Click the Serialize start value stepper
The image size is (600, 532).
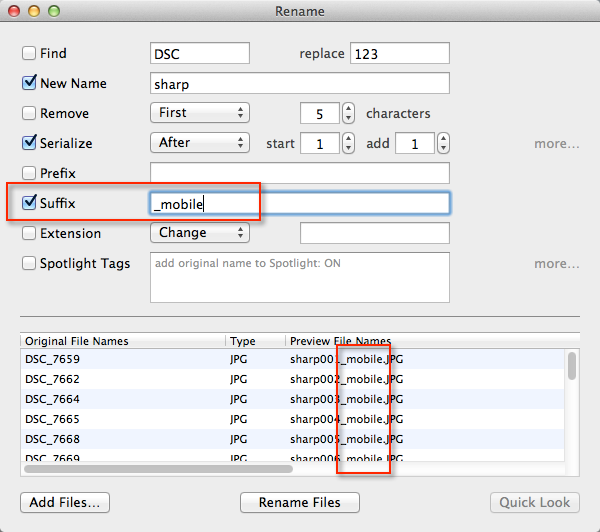[348, 143]
